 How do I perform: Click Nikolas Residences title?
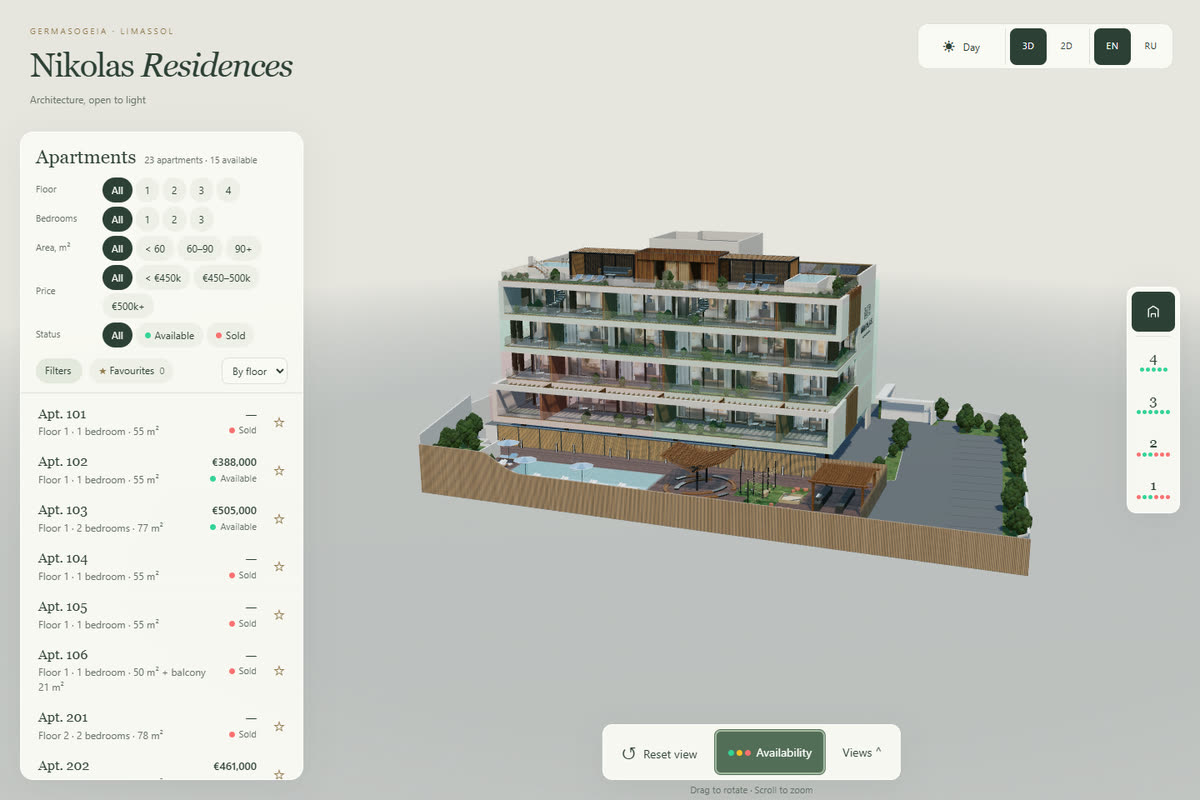[161, 65]
